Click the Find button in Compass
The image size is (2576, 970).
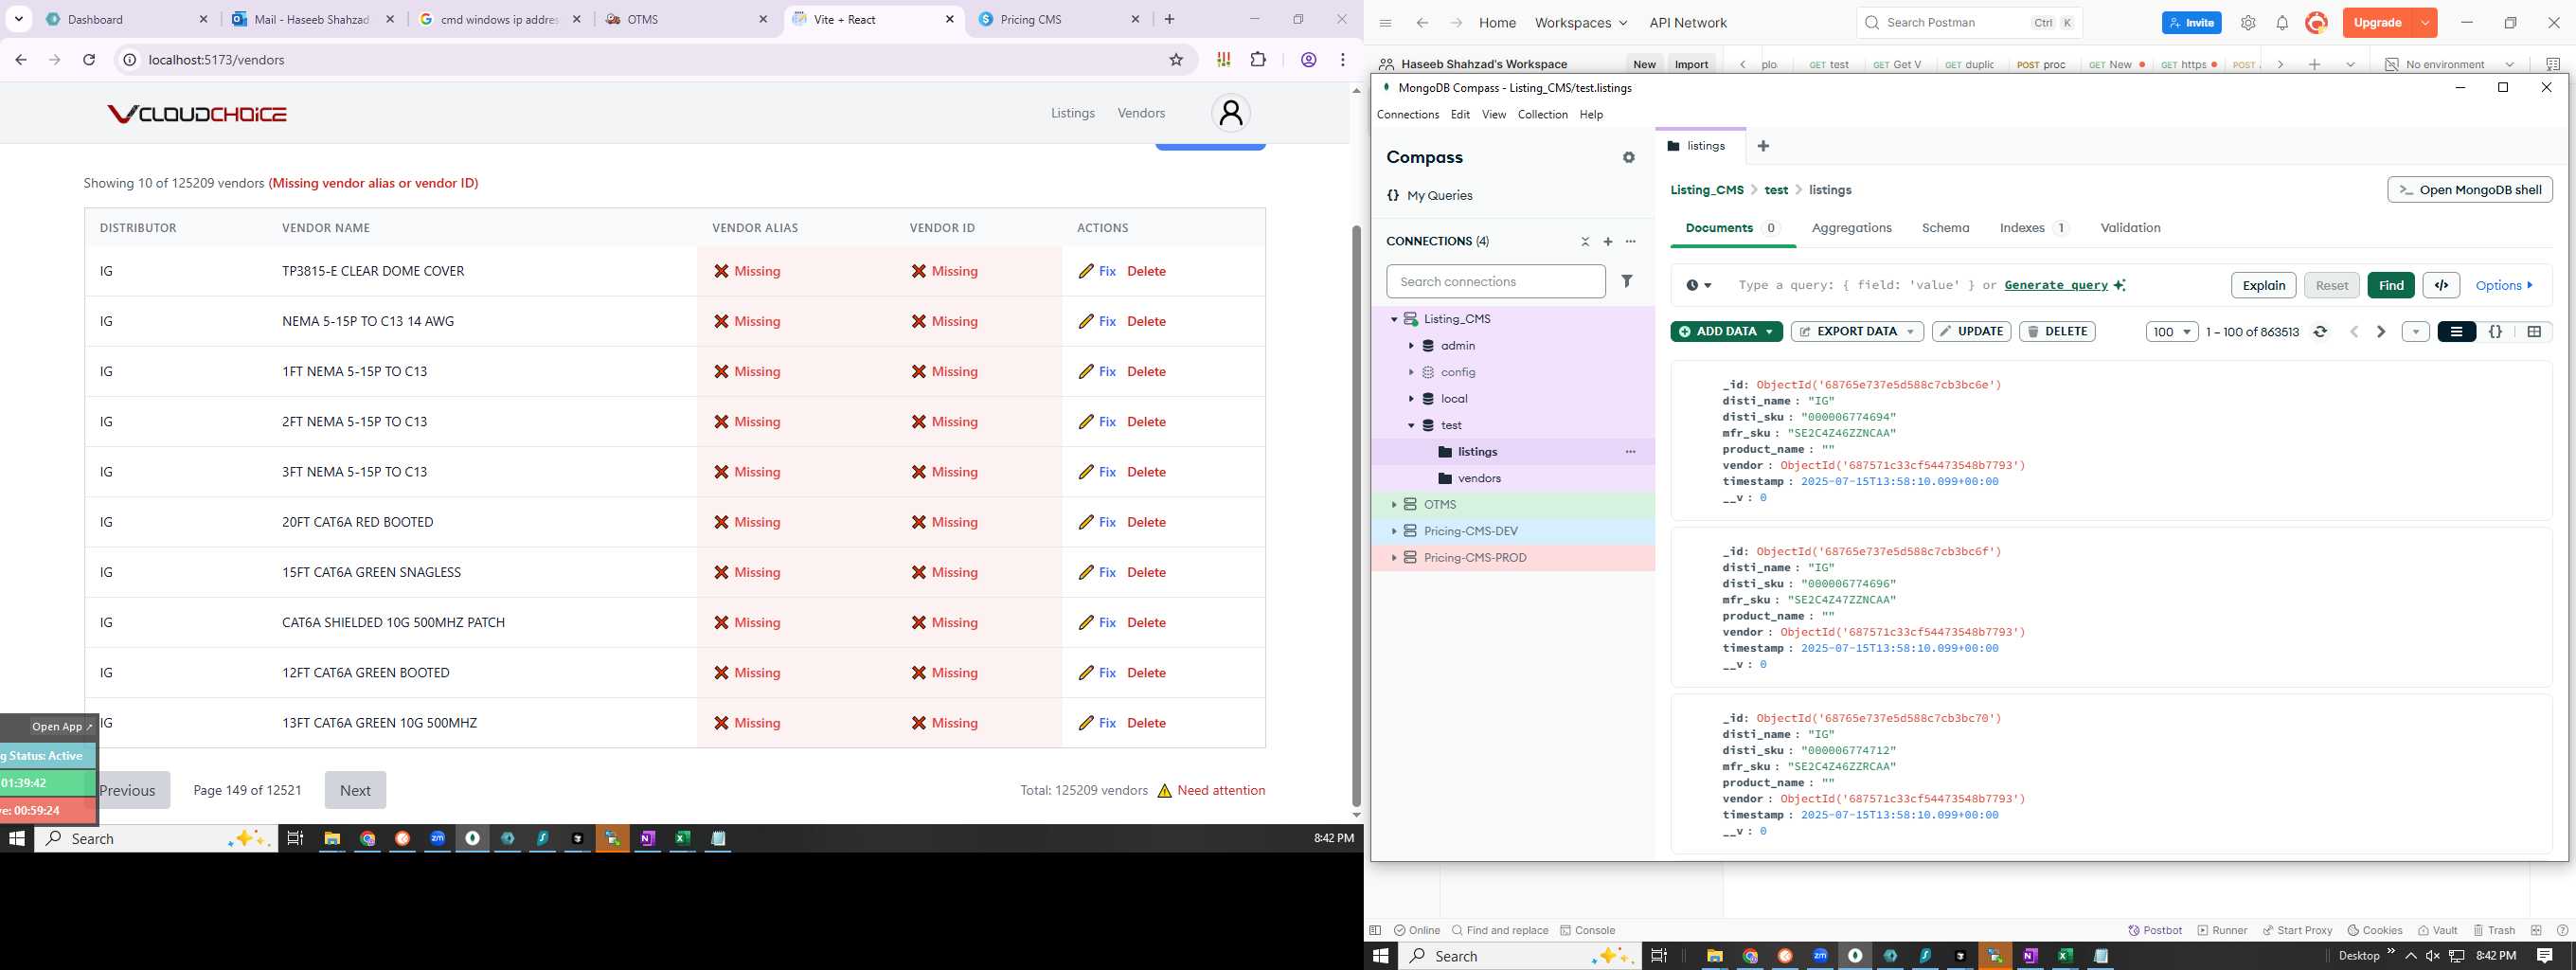(2391, 285)
